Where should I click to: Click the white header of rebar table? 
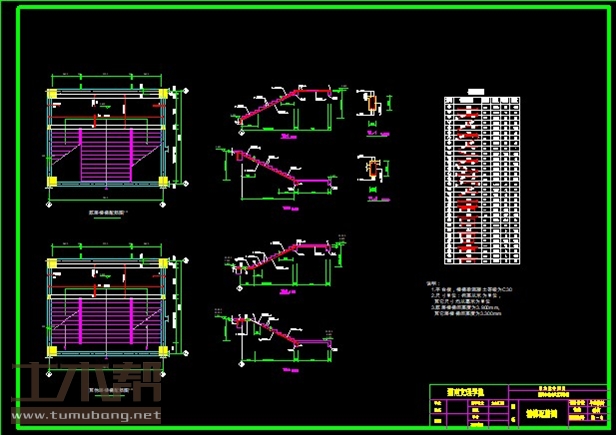click(x=482, y=100)
